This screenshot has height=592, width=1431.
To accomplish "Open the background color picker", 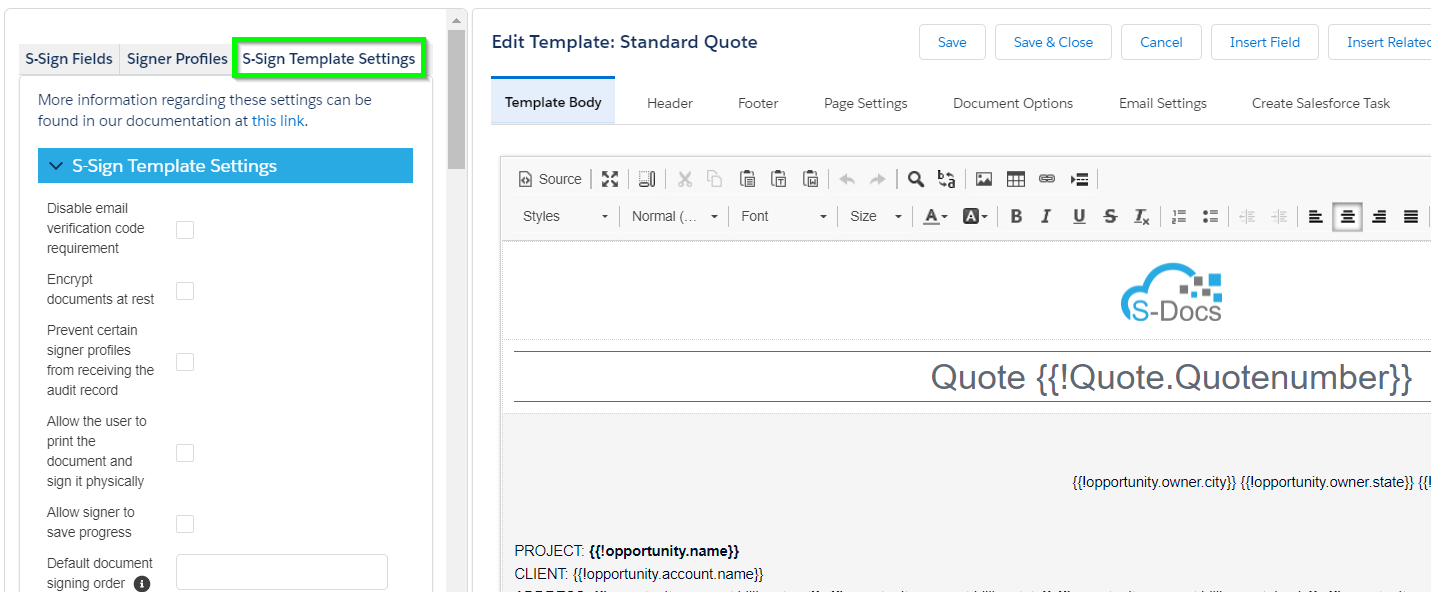I will (x=975, y=216).
